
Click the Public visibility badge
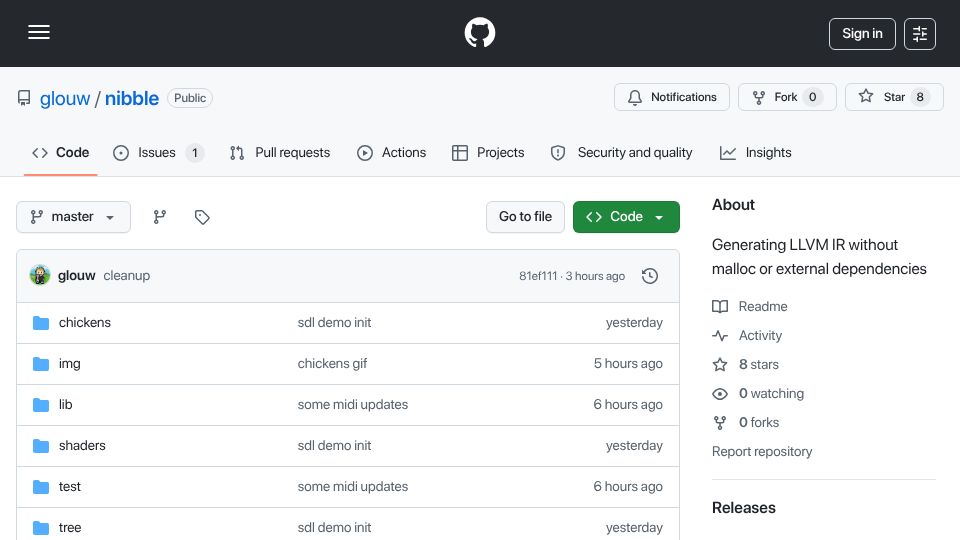[190, 98]
